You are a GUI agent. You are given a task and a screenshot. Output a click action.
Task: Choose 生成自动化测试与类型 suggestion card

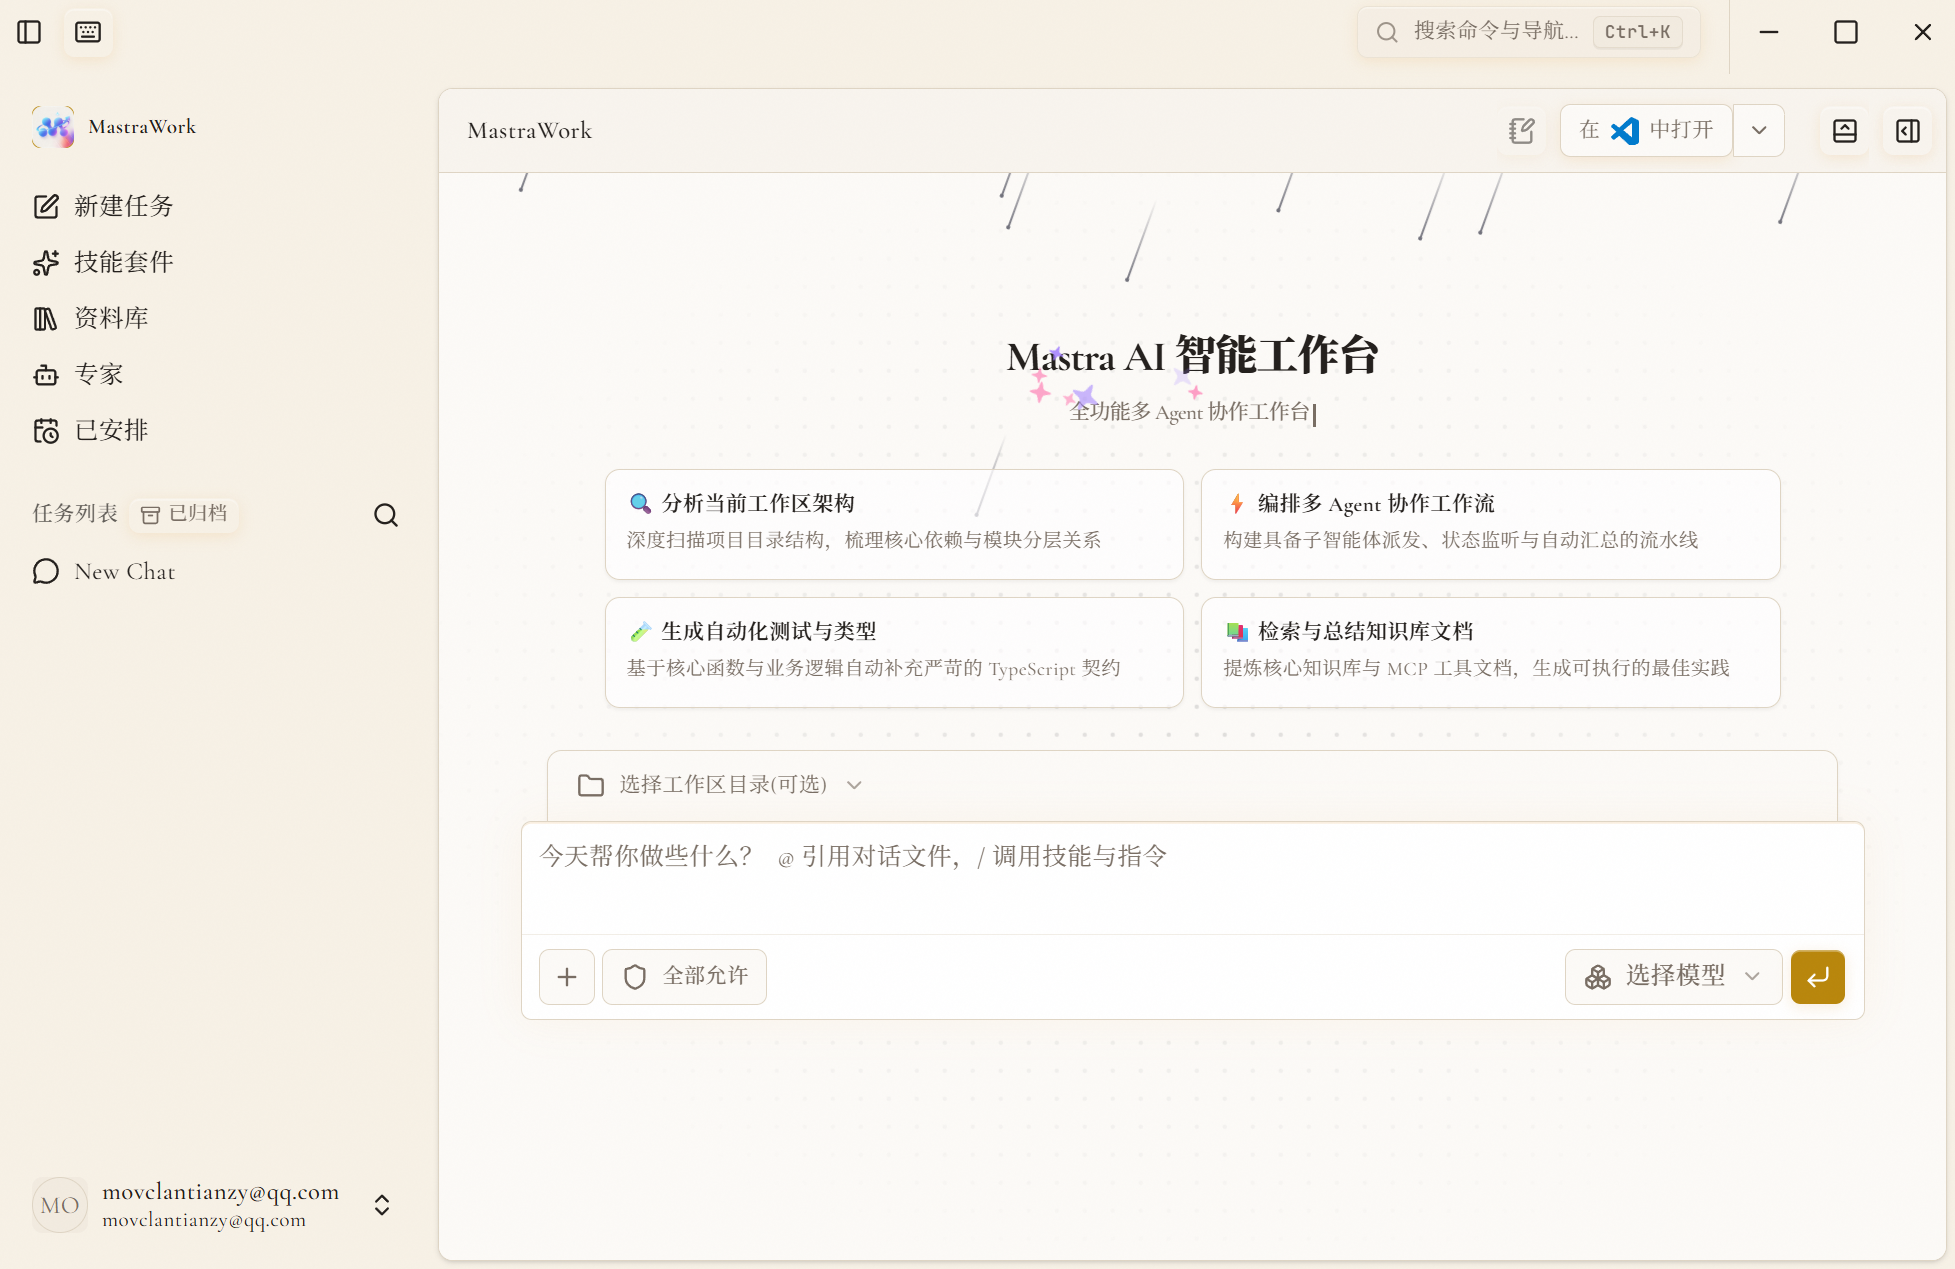click(894, 652)
